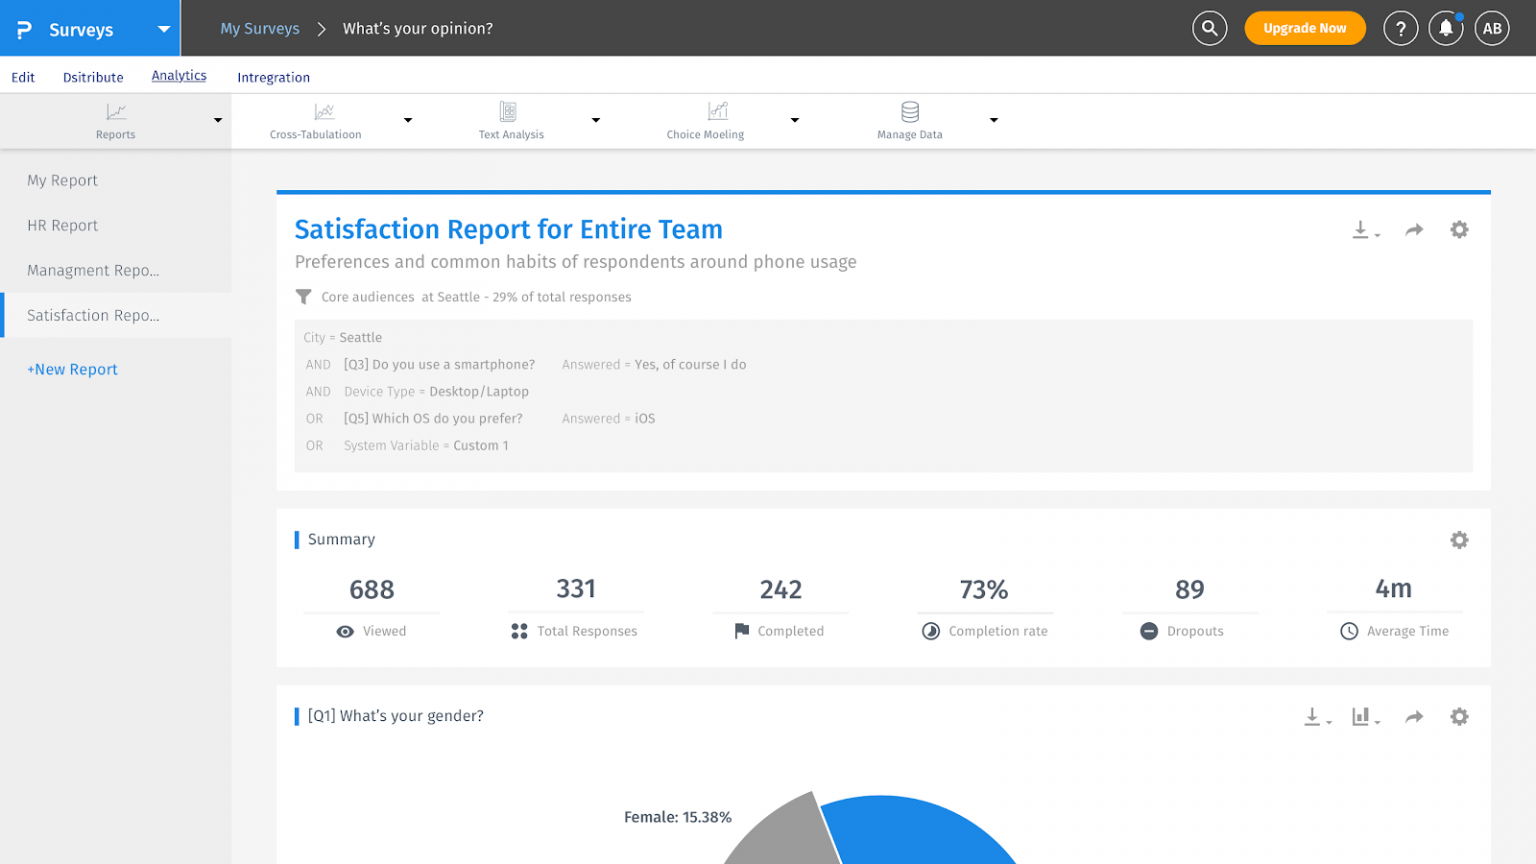Image resolution: width=1536 pixels, height=864 pixels.
Task: Open the AB user profile avatar
Action: tap(1492, 28)
